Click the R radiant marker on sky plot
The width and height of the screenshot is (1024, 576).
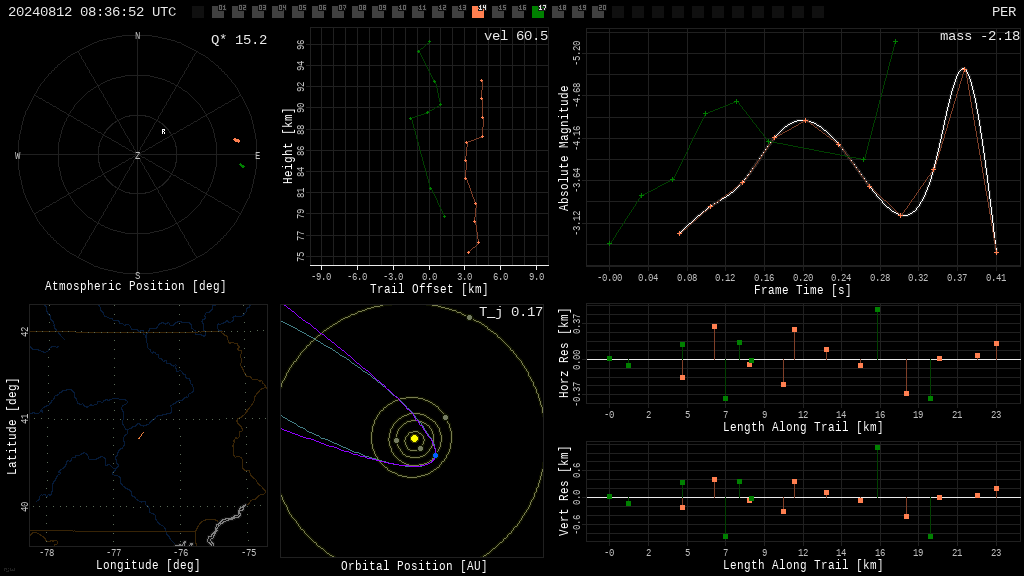[163, 132]
